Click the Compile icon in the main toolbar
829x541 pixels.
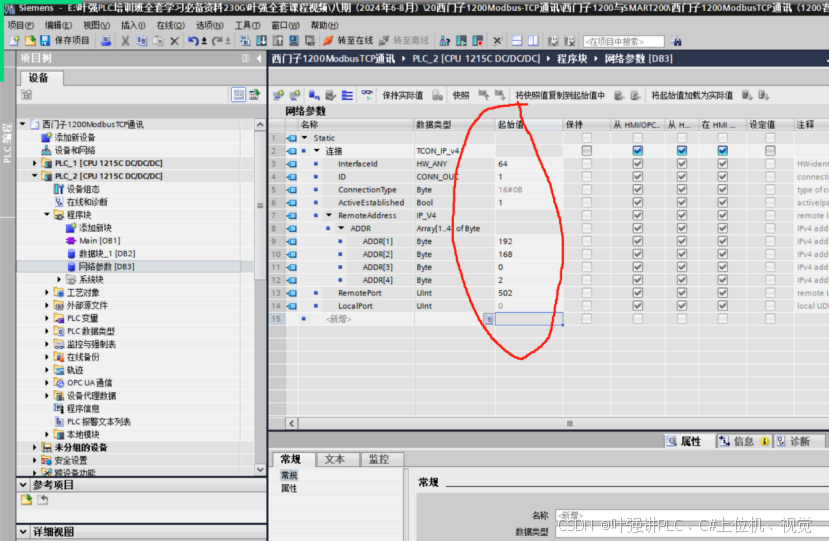(x=245, y=41)
